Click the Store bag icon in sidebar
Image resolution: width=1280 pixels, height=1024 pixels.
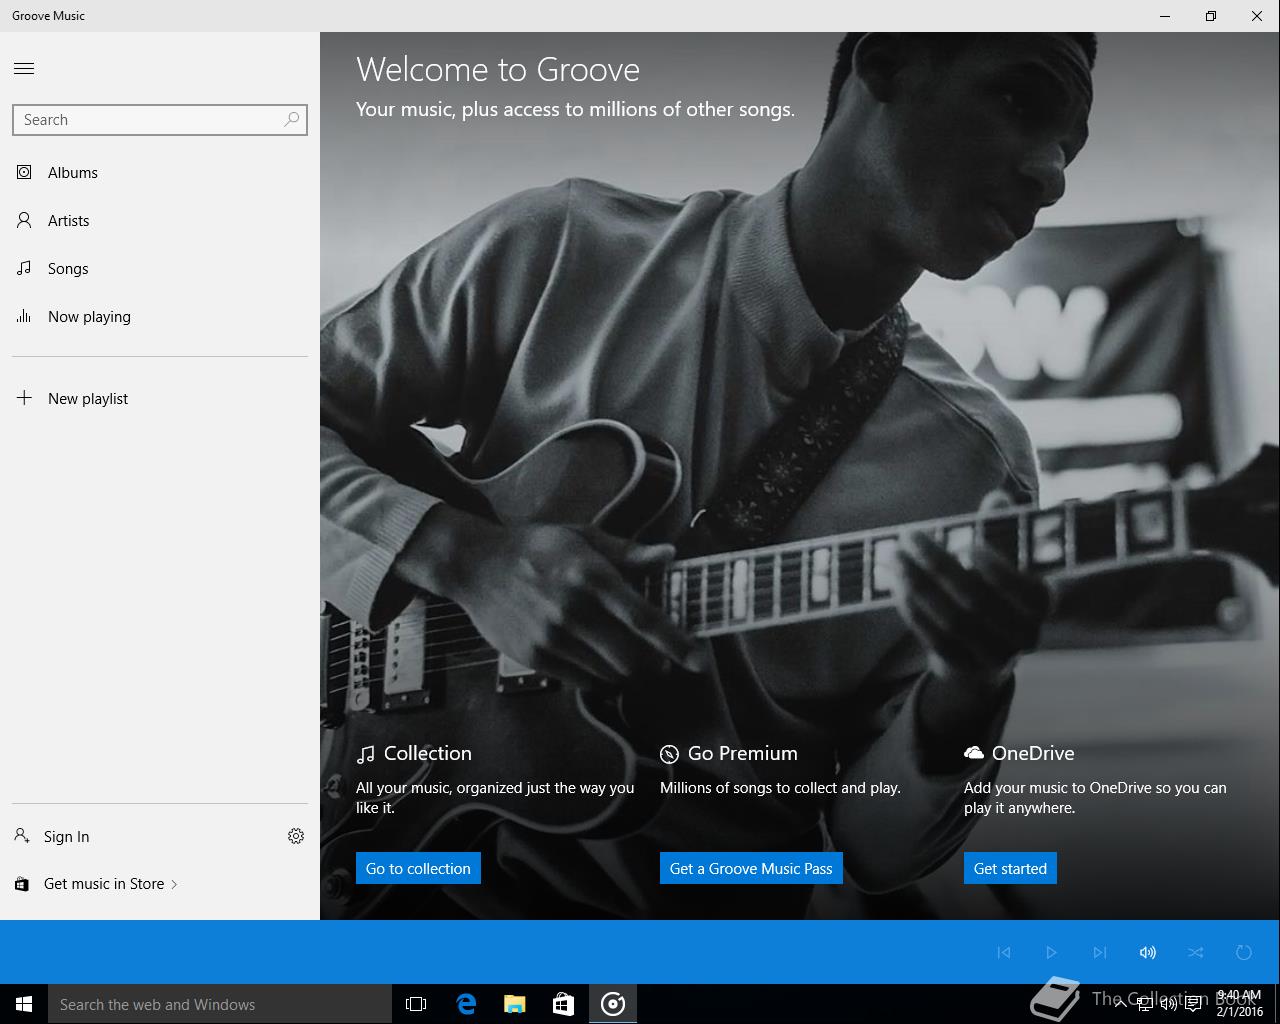[x=22, y=884]
